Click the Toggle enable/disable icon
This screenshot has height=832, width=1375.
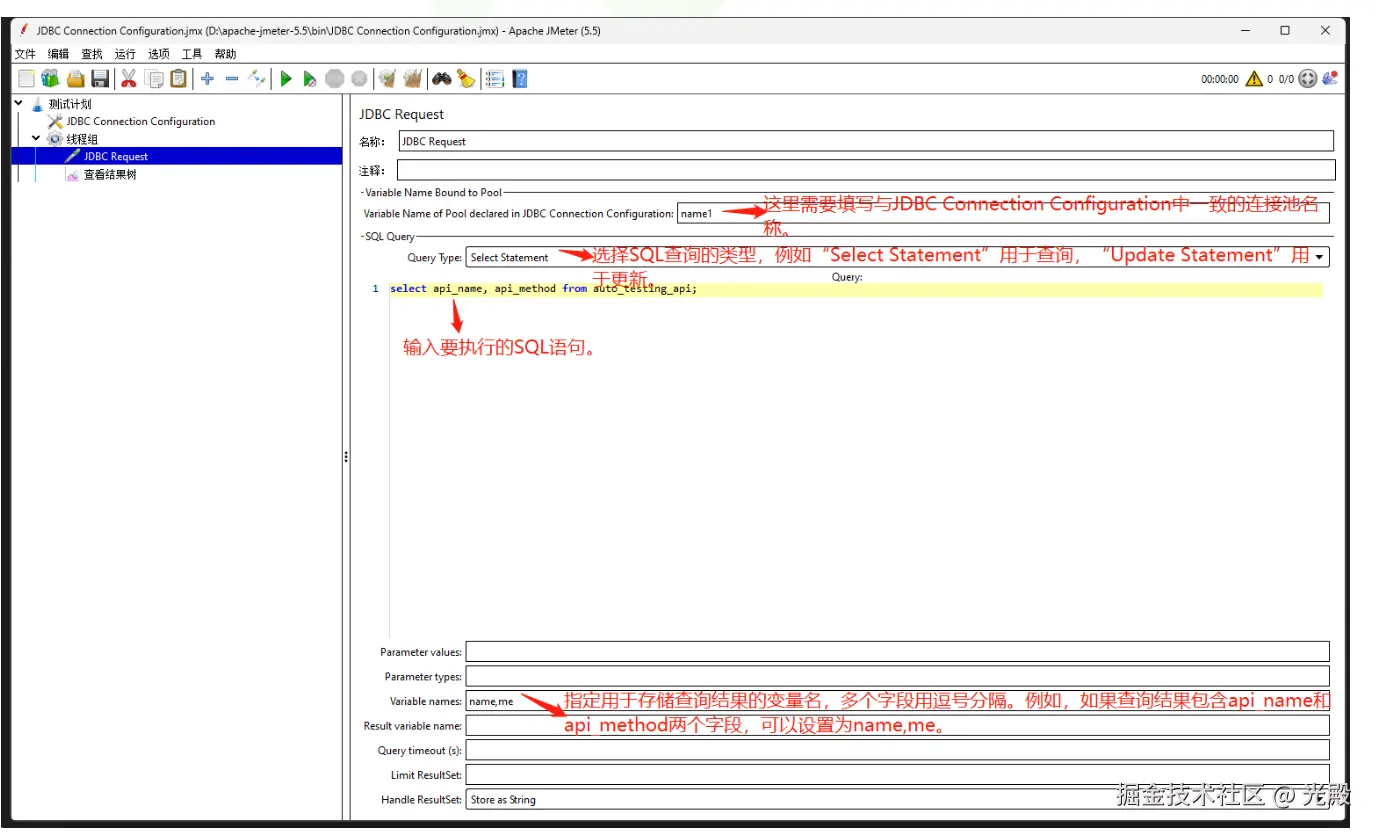[x=257, y=78]
